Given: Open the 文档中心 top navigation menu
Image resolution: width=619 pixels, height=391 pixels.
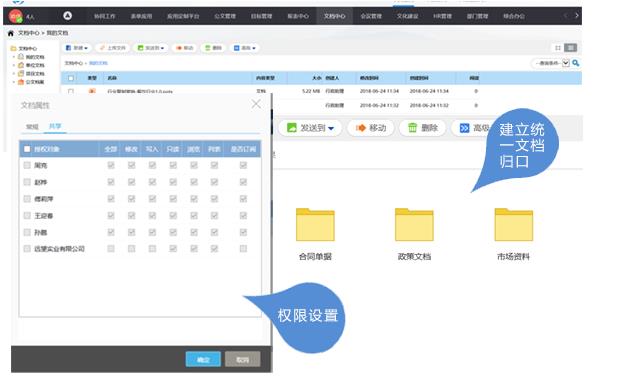Looking at the screenshot, I should pyautogui.click(x=334, y=16).
